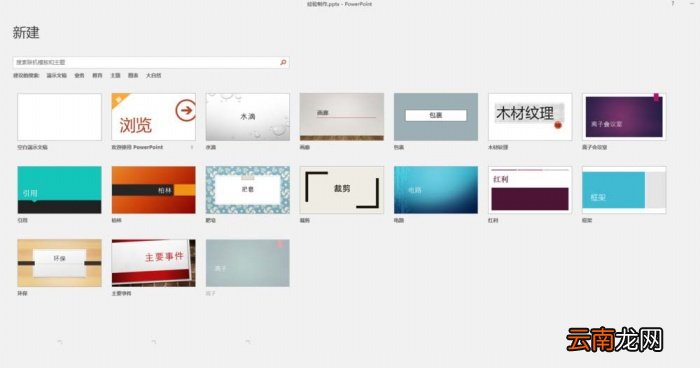Search suggested term 演示文稿
Image resolution: width=700 pixels, height=368 pixels.
(57, 75)
